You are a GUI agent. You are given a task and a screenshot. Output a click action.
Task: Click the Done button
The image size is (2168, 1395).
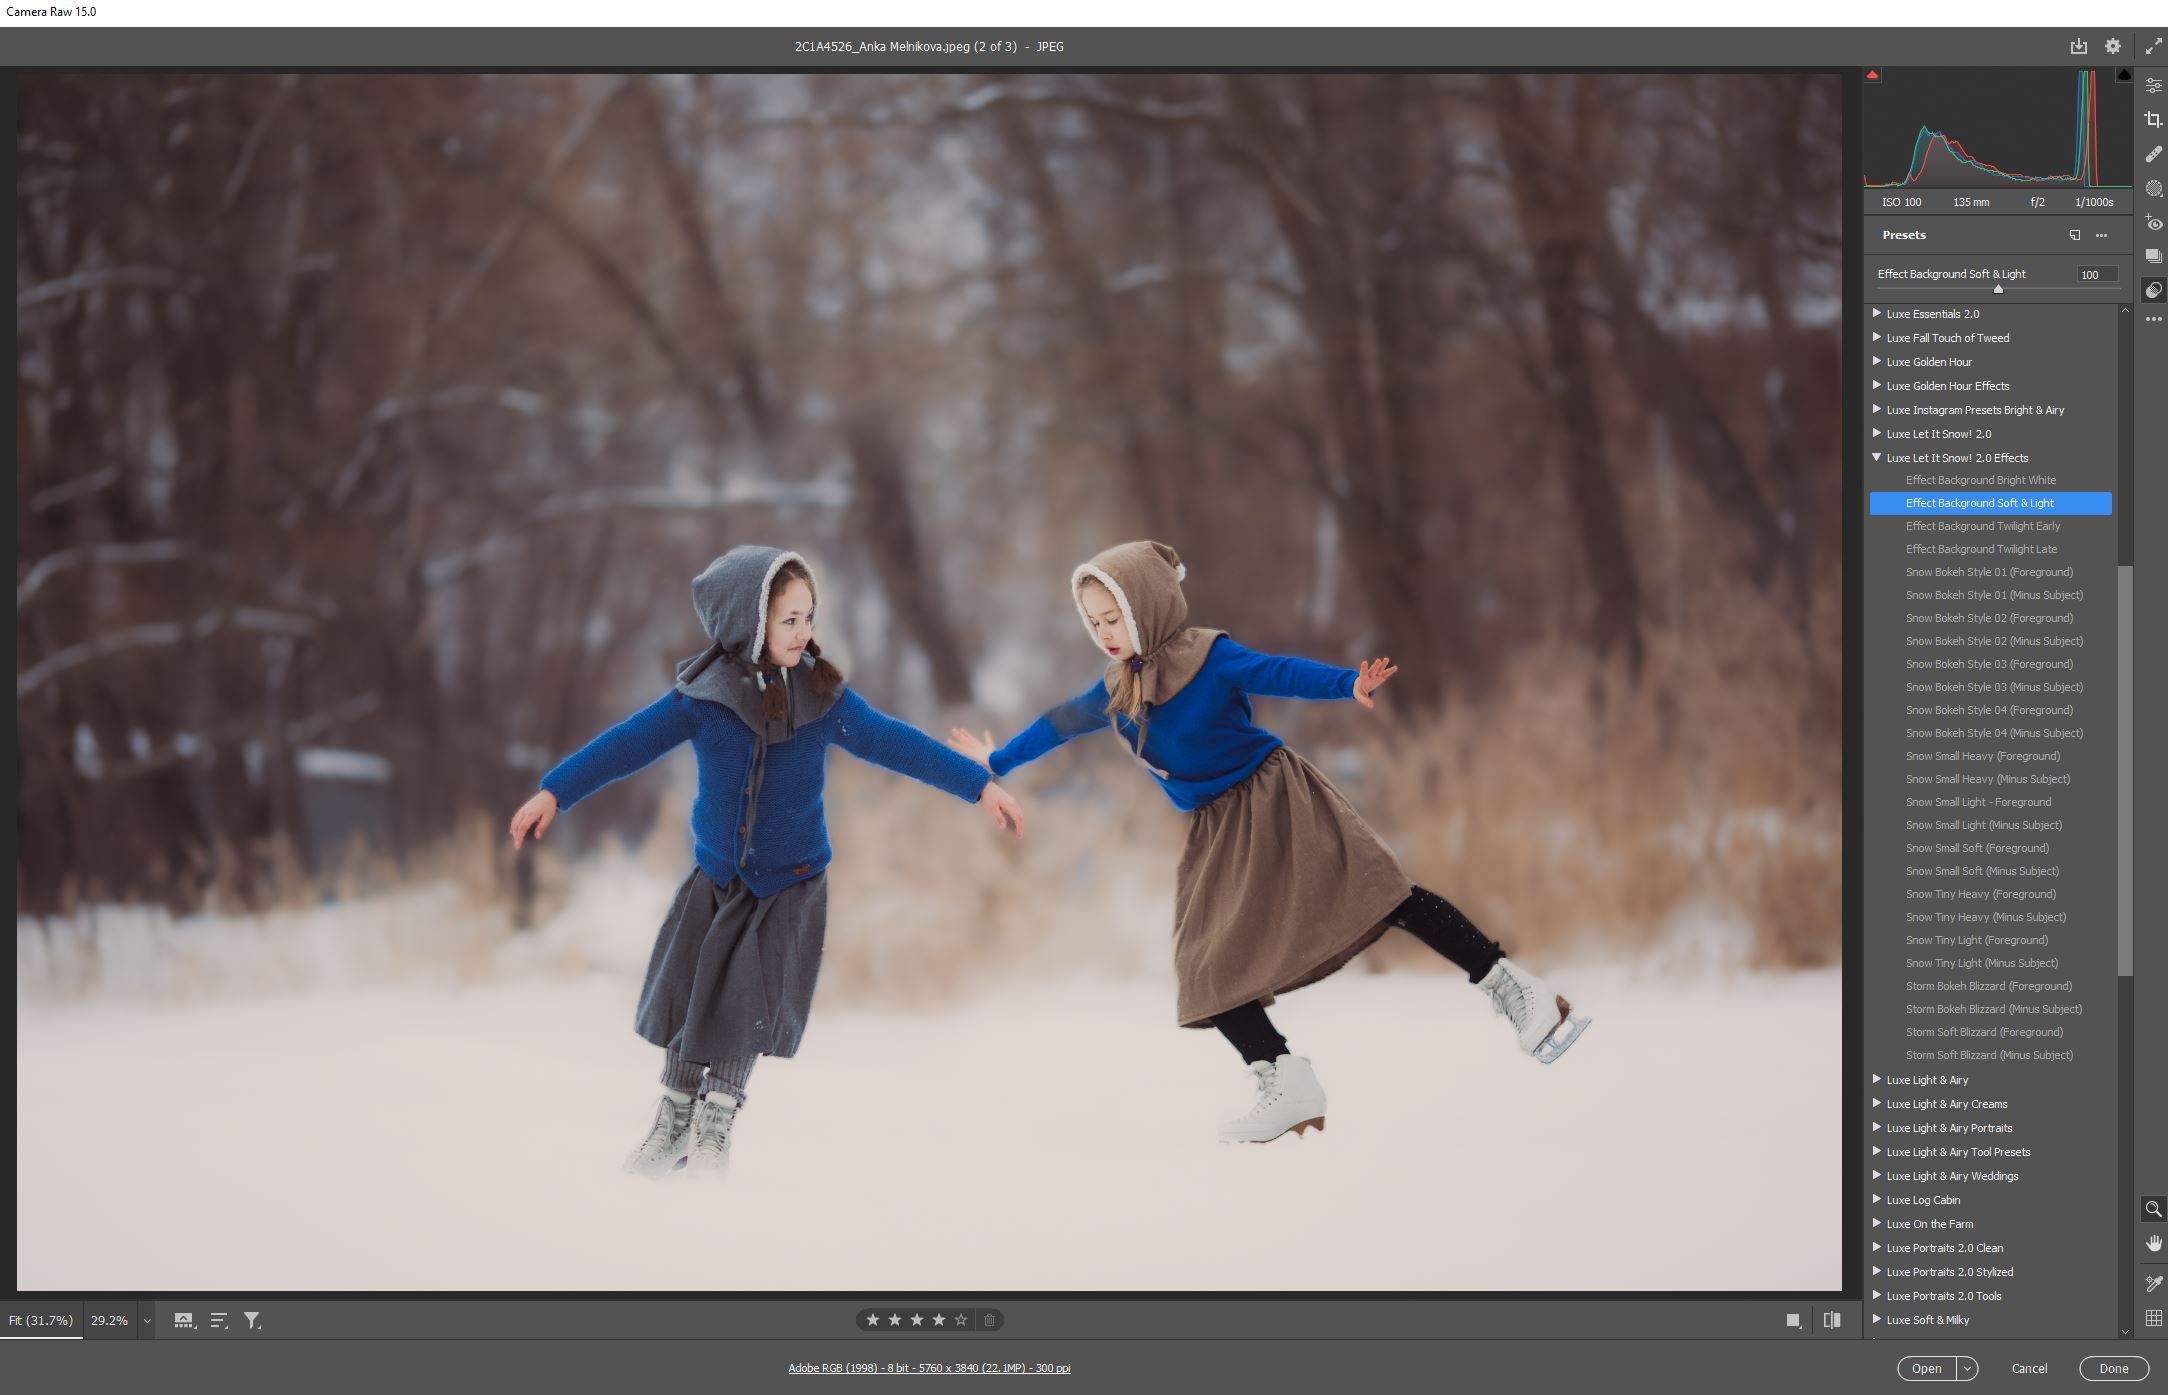(2113, 1368)
